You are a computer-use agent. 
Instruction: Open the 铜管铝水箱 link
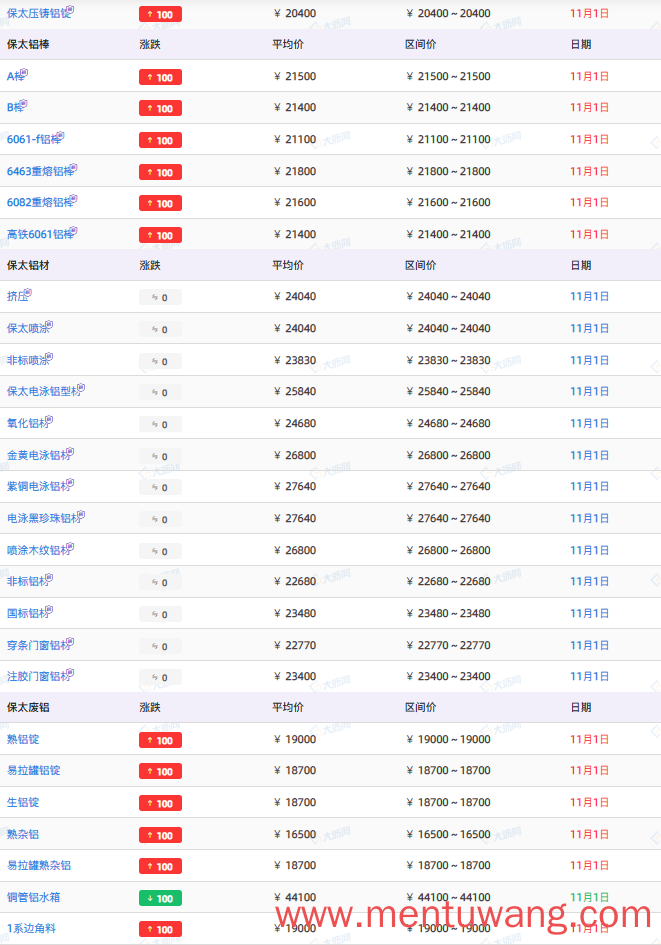[34, 897]
